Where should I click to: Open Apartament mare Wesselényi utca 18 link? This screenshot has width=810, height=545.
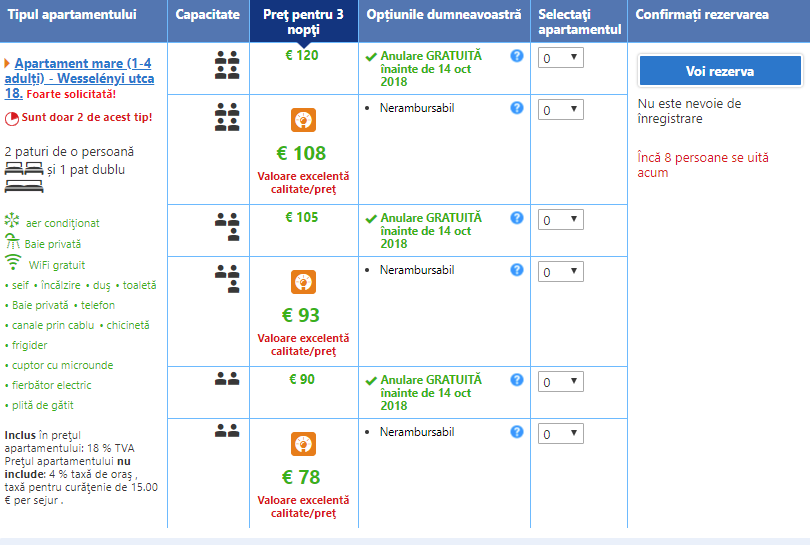[x=83, y=78]
